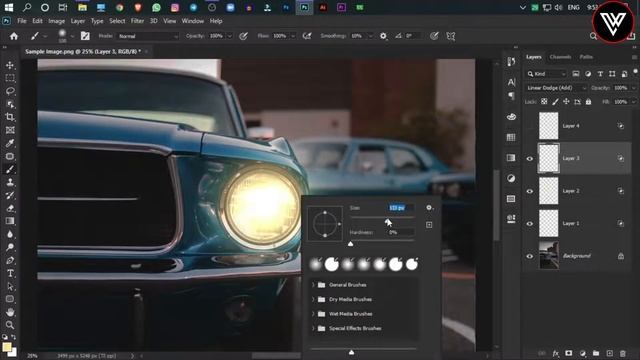Toggle lock image pixels brush icon
Viewport: 640px width, 360px height.
pyautogui.click(x=555, y=102)
